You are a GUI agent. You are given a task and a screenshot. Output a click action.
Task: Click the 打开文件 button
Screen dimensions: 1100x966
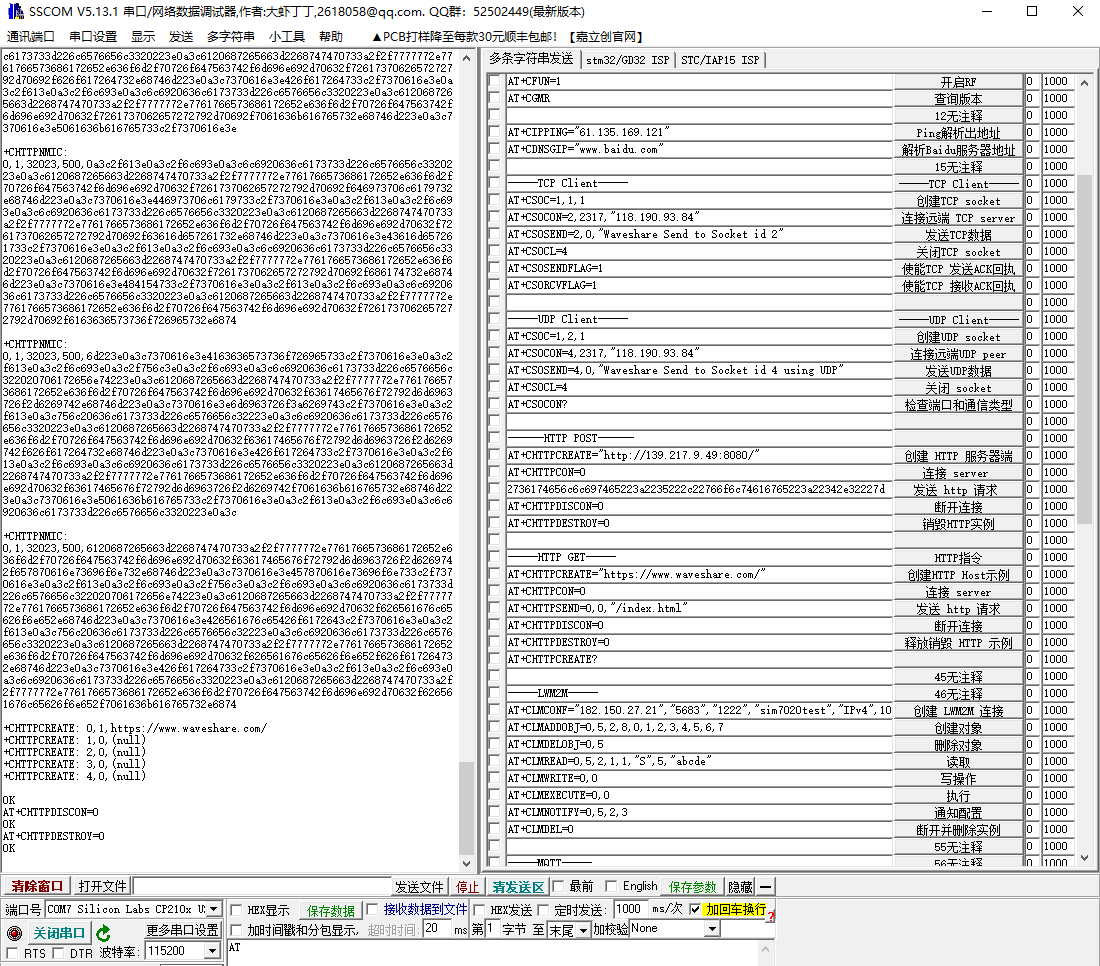point(102,886)
